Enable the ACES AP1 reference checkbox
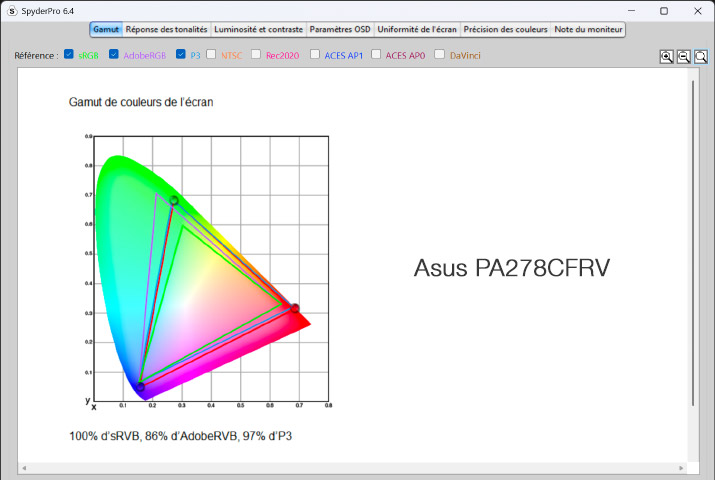 click(x=315, y=54)
